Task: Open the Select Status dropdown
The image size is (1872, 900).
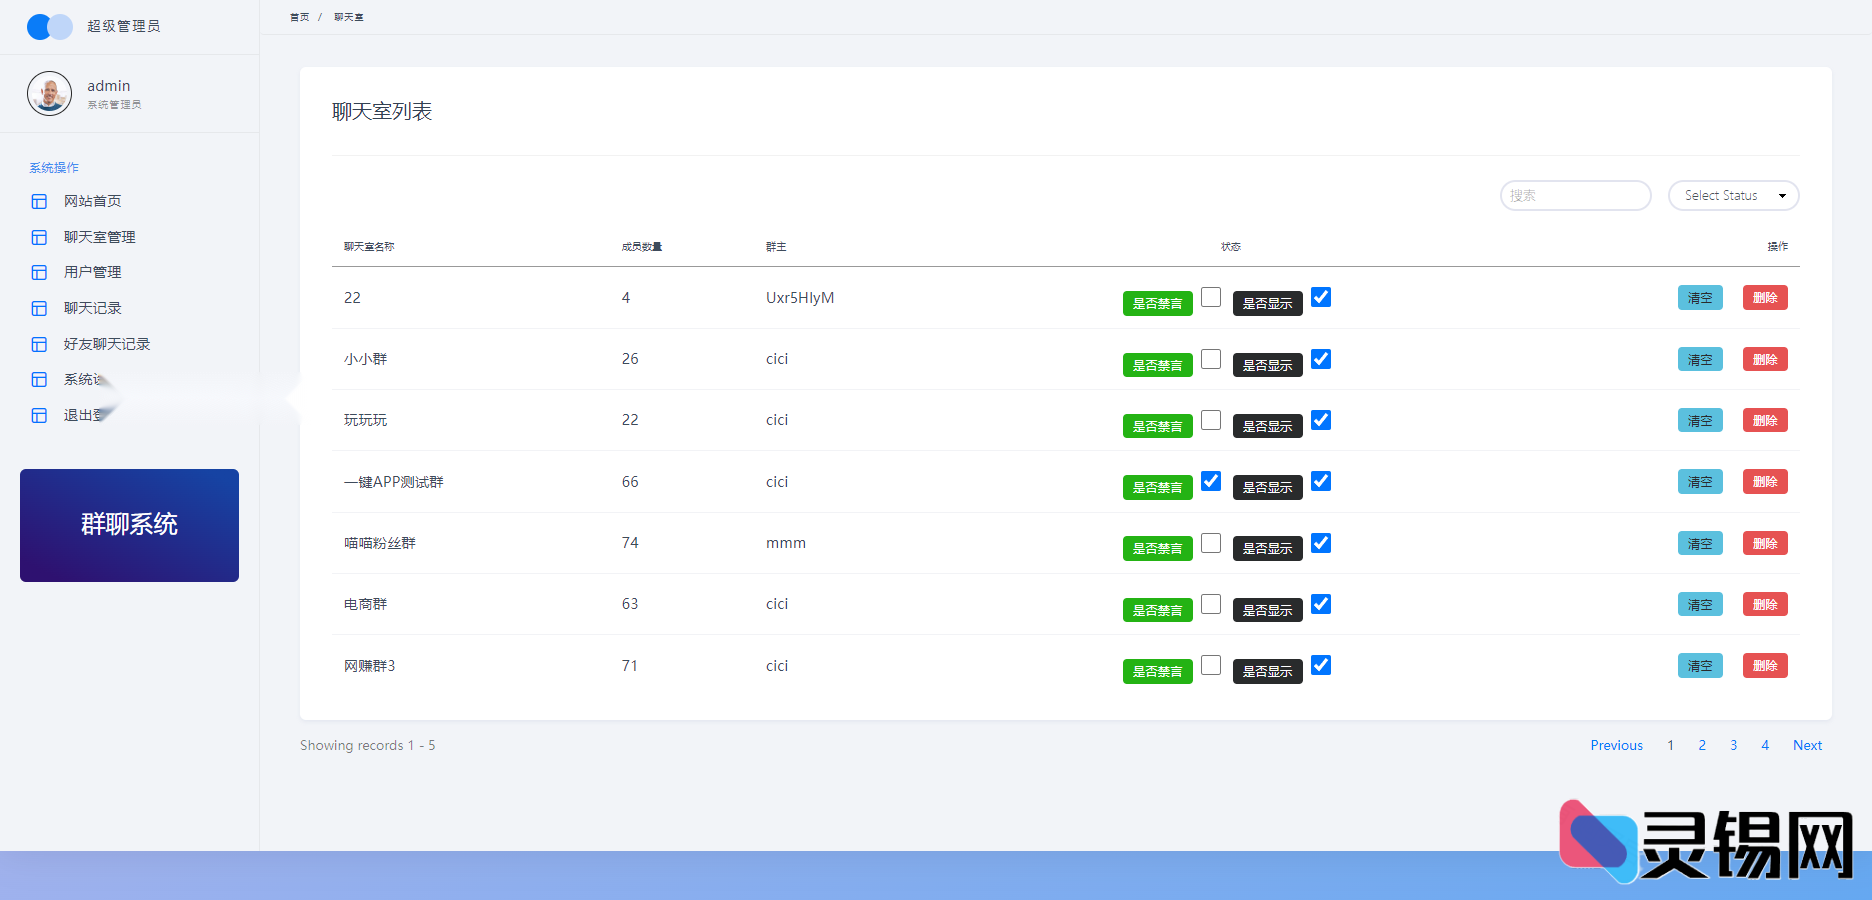Action: [1733, 196]
